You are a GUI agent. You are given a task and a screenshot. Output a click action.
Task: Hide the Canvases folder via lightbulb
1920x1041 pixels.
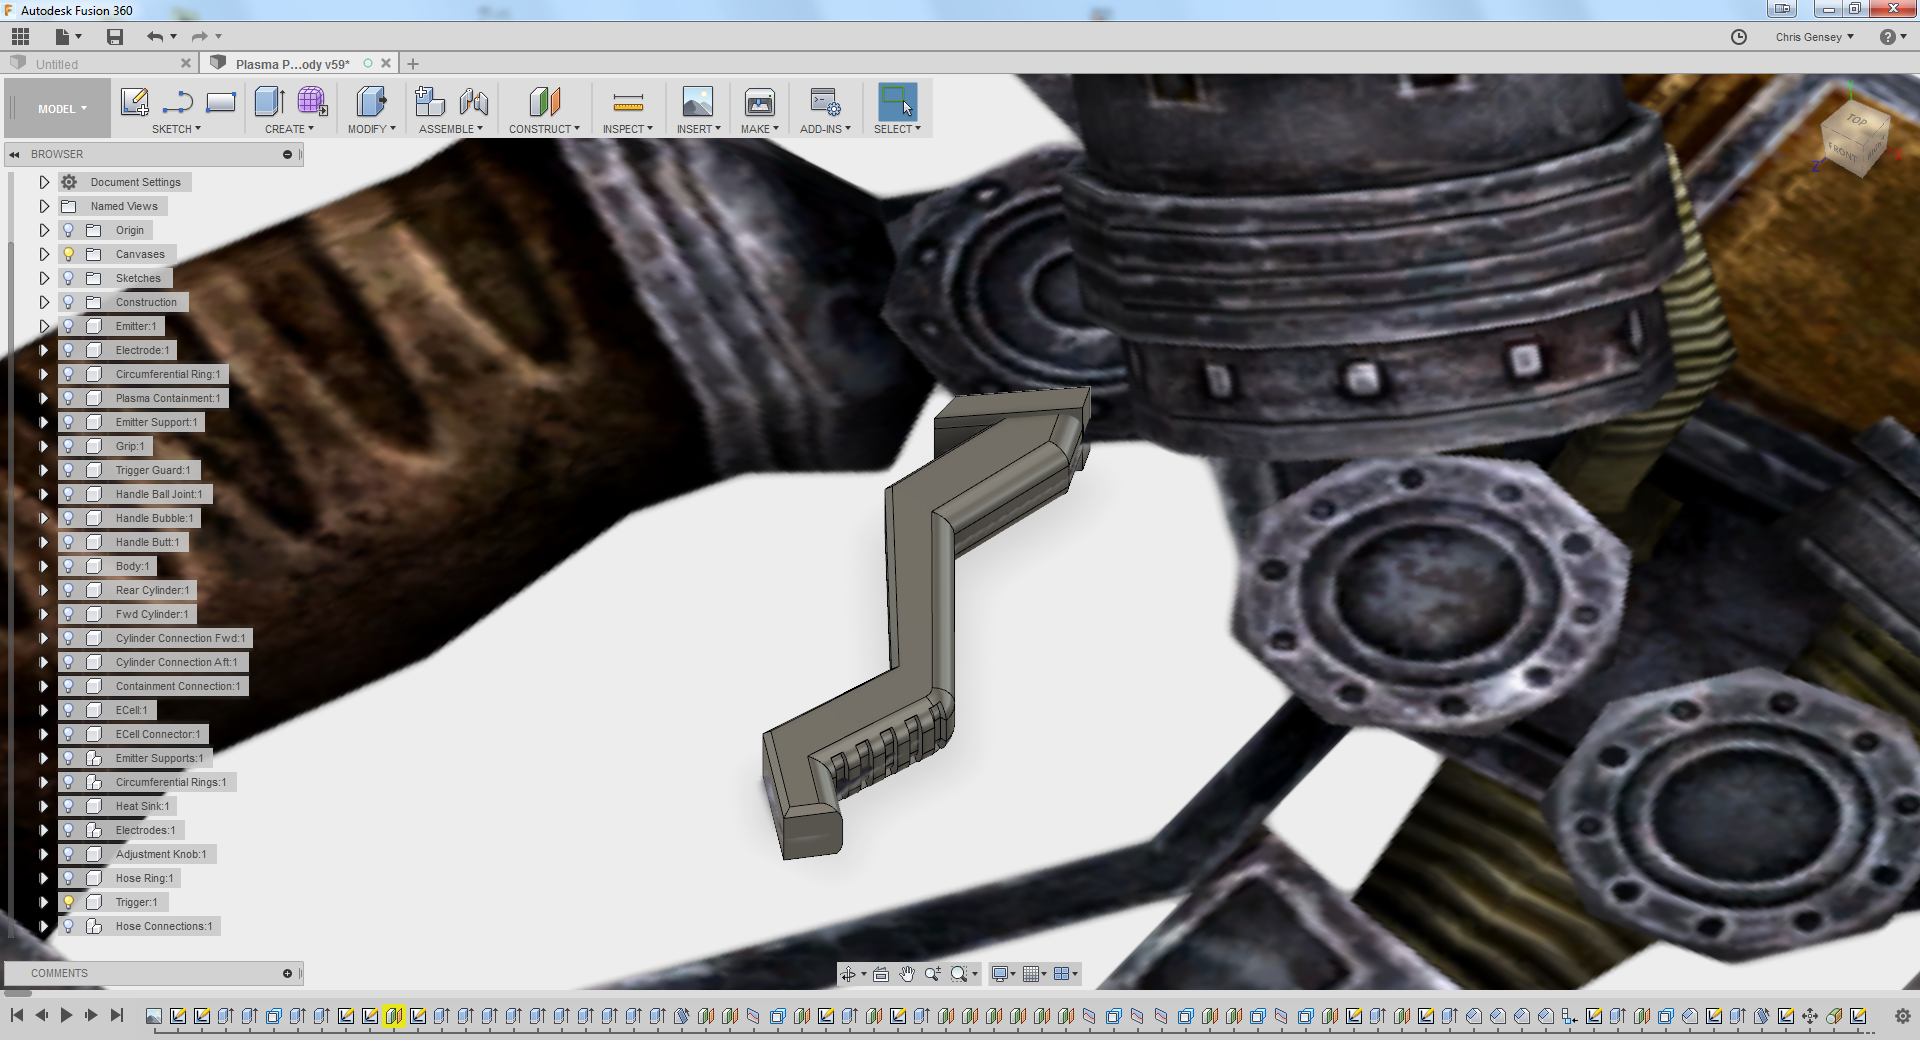click(69, 254)
